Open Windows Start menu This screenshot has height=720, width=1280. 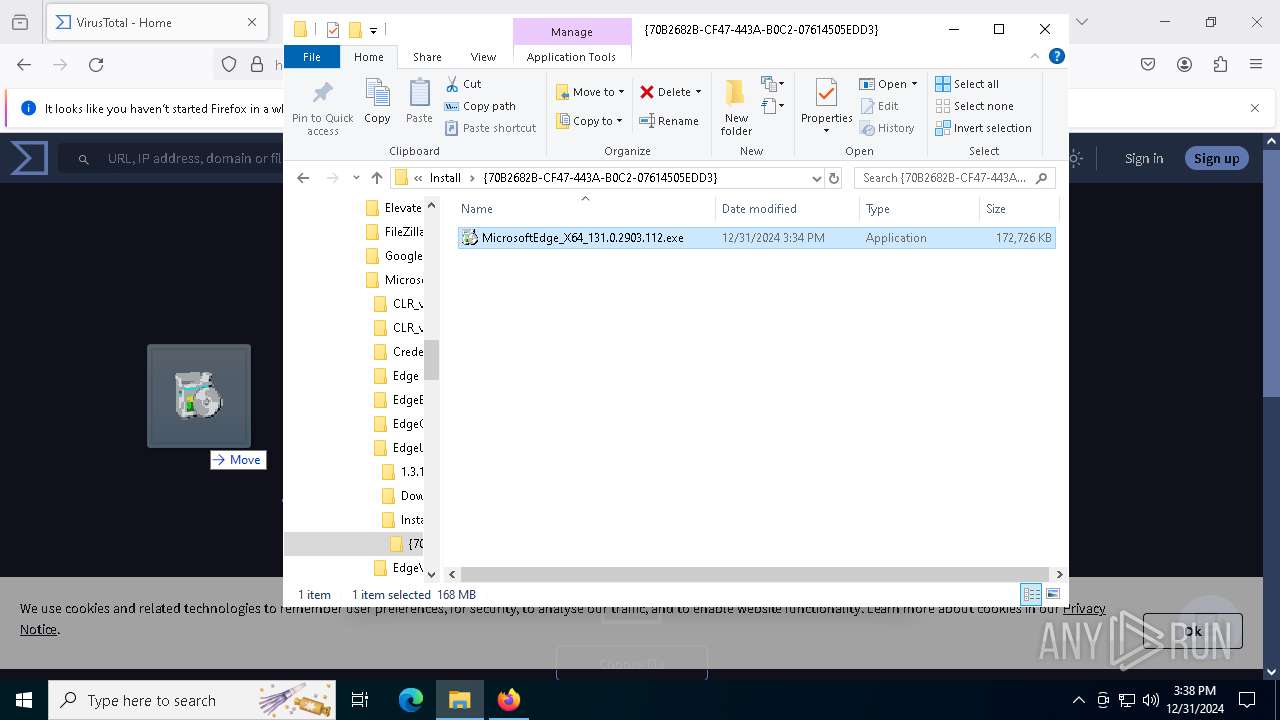click(24, 700)
